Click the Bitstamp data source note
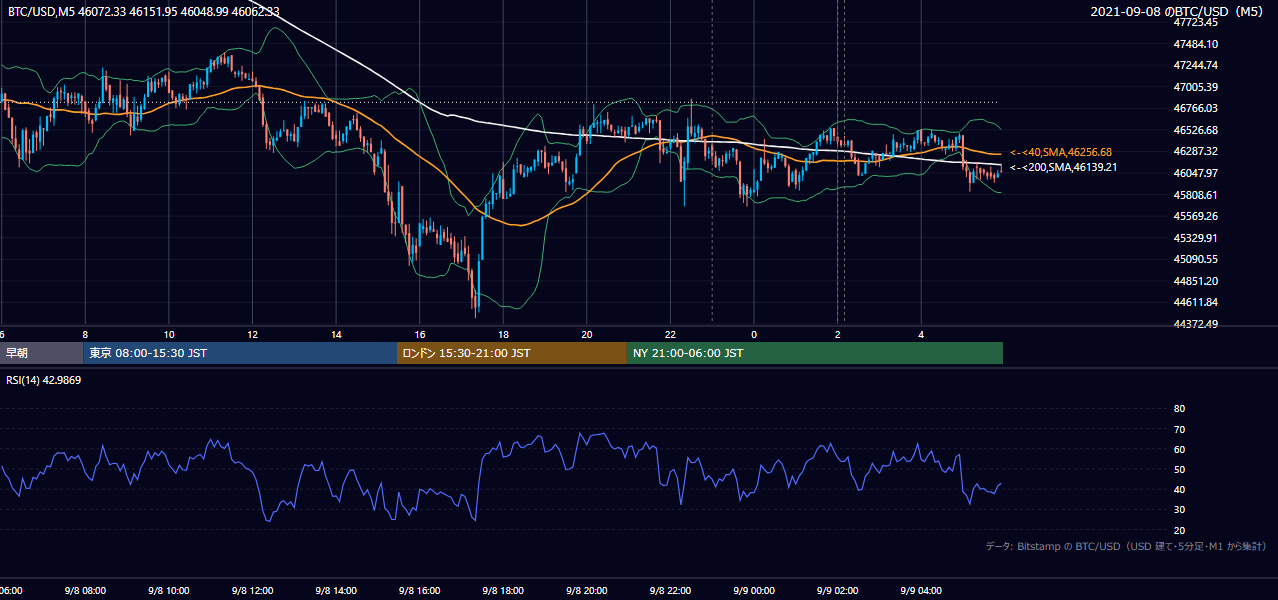The width and height of the screenshot is (1278, 600). click(x=1126, y=546)
